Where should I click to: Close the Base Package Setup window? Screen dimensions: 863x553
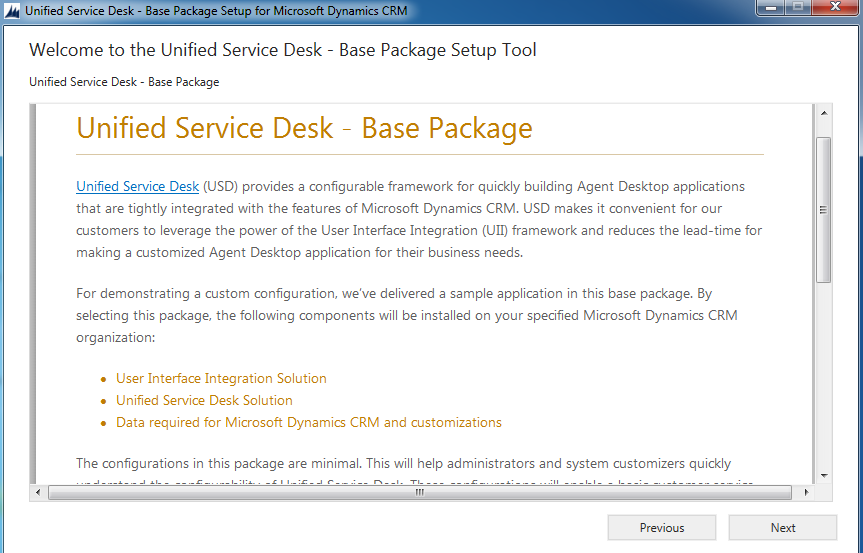[x=834, y=9]
